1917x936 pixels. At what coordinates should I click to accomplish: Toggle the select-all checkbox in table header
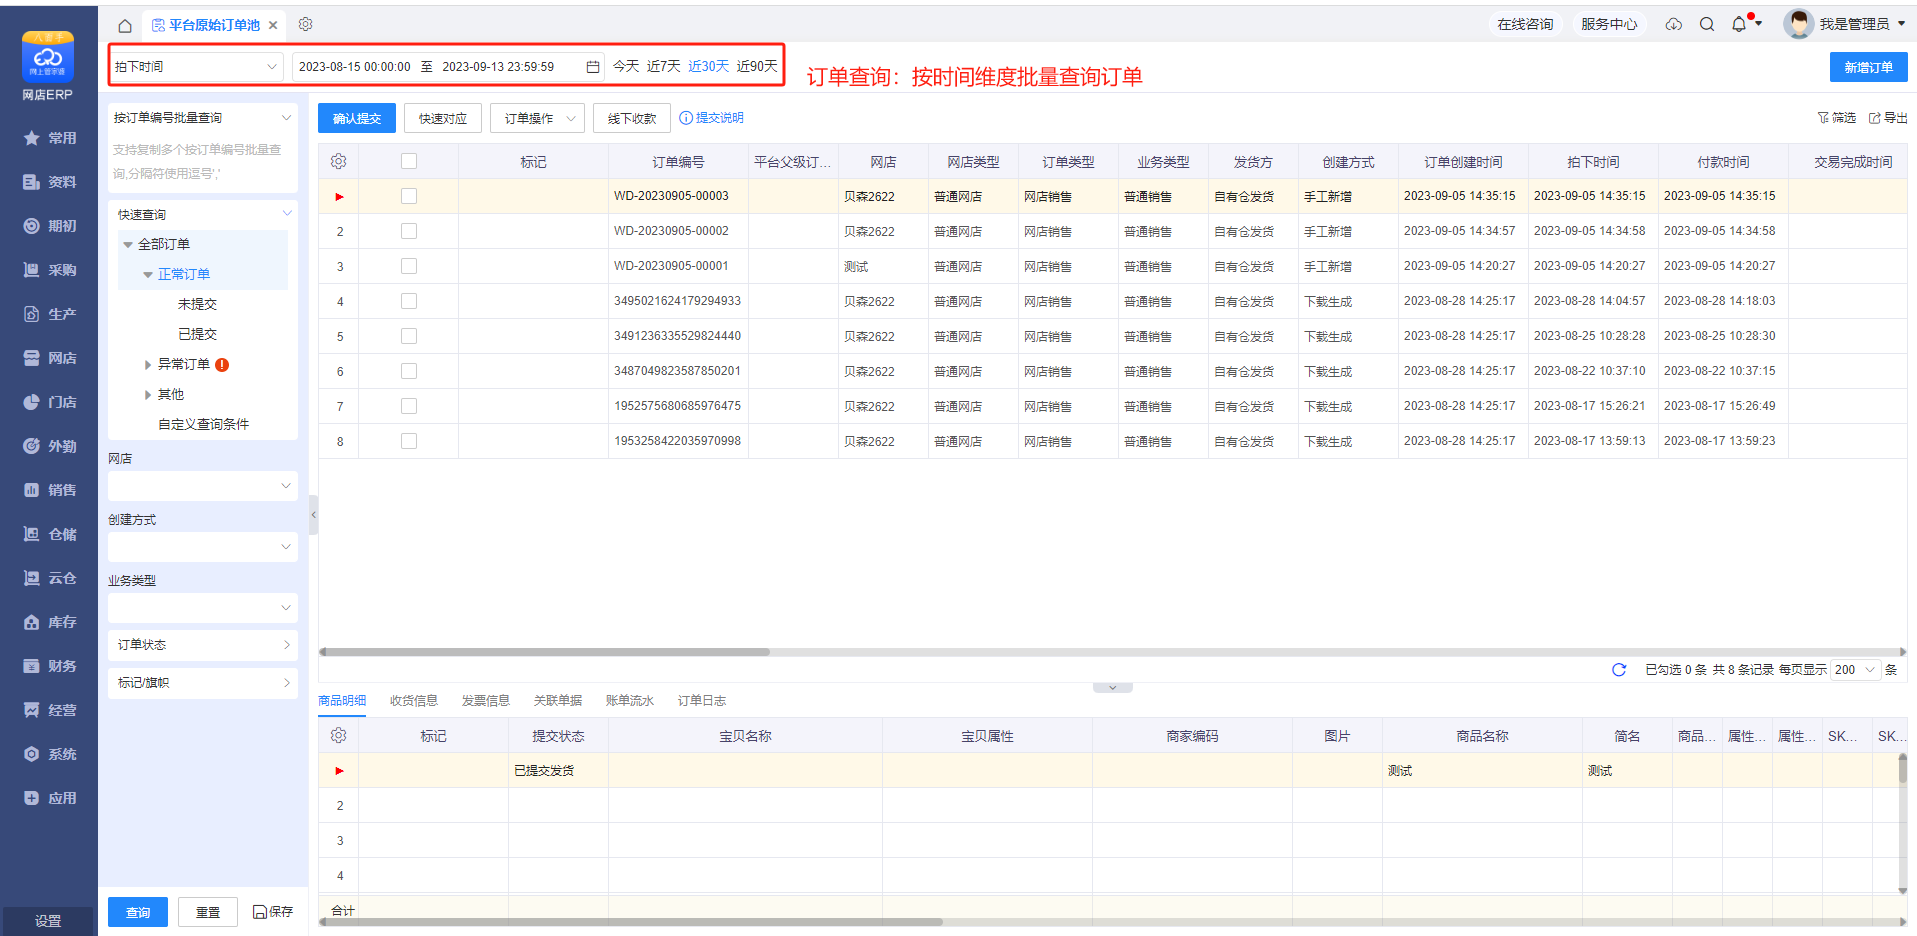coord(409,161)
